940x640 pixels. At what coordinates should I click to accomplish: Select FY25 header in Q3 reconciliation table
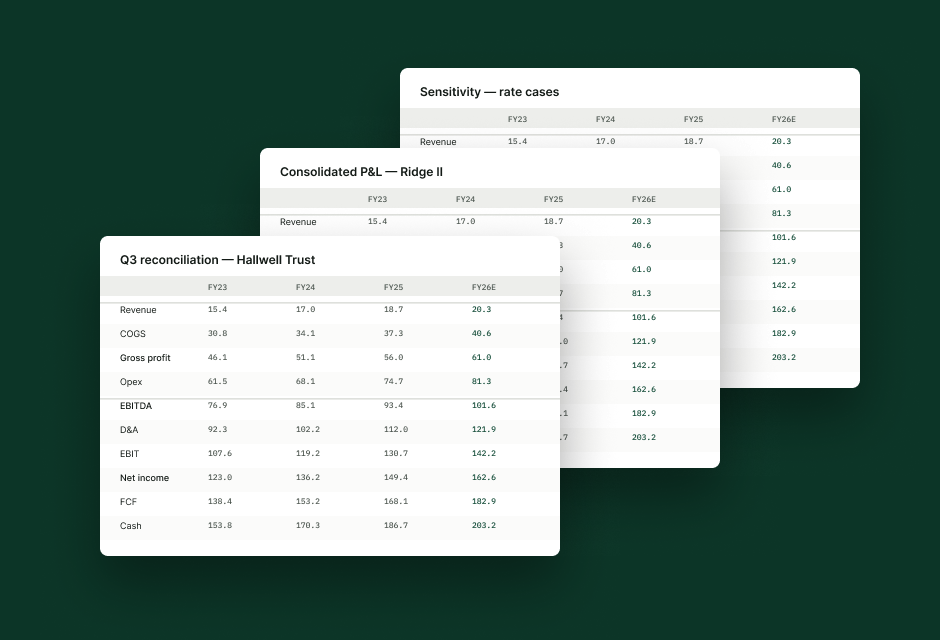tap(393, 287)
